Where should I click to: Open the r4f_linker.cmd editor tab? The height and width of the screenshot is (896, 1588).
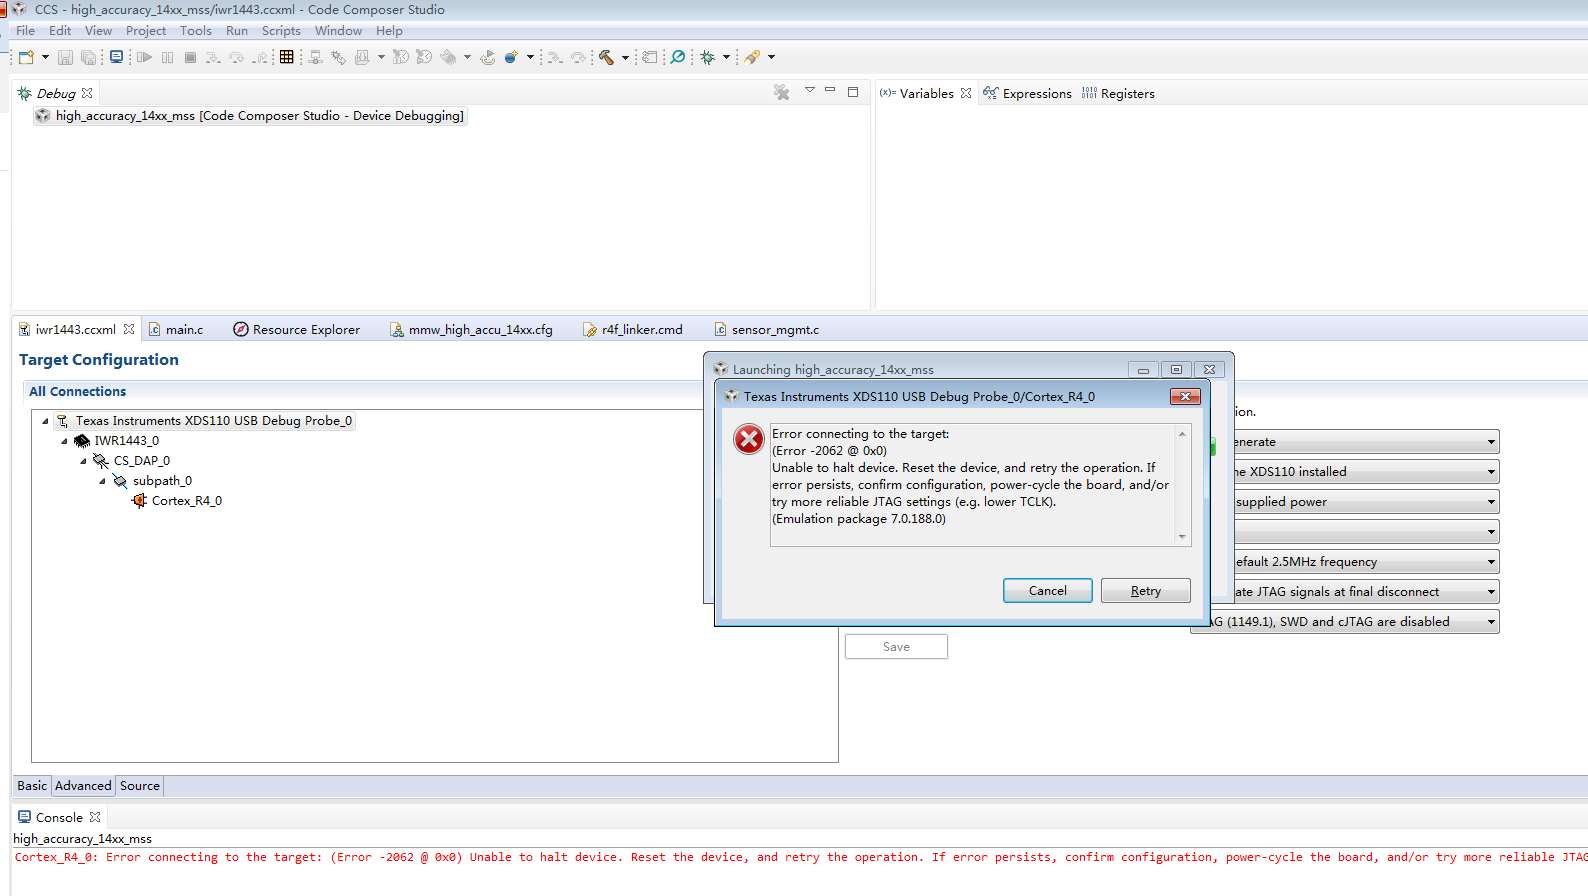click(x=633, y=329)
